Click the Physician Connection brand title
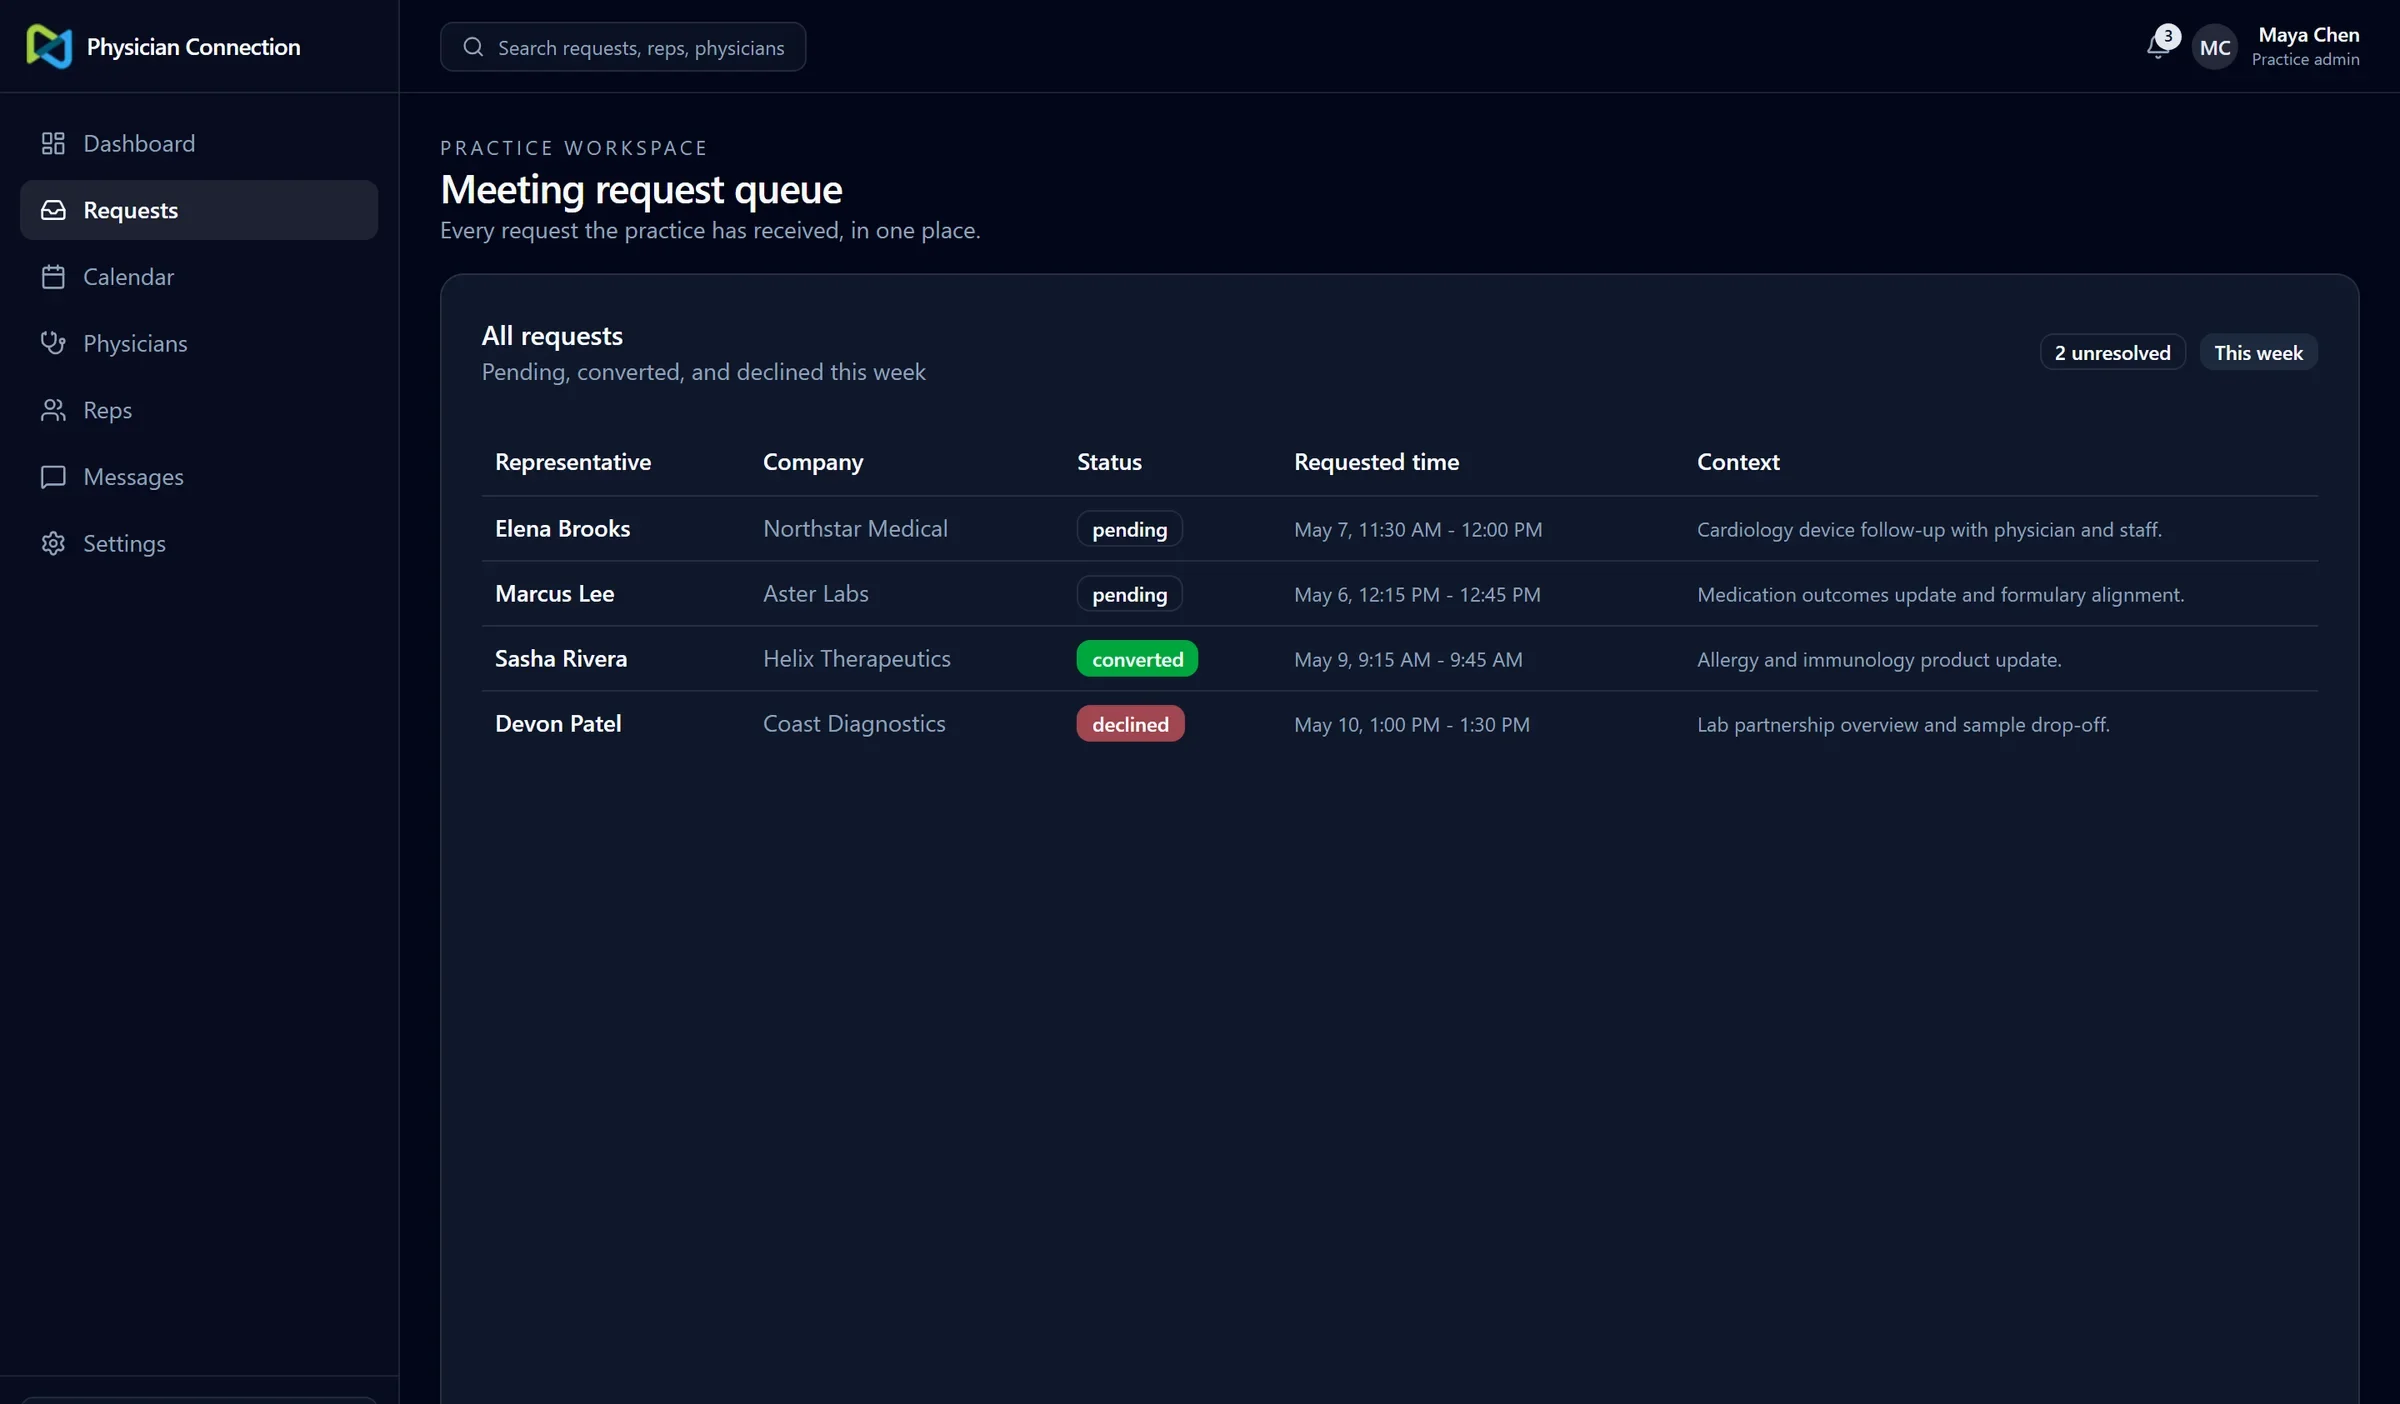 [x=193, y=47]
